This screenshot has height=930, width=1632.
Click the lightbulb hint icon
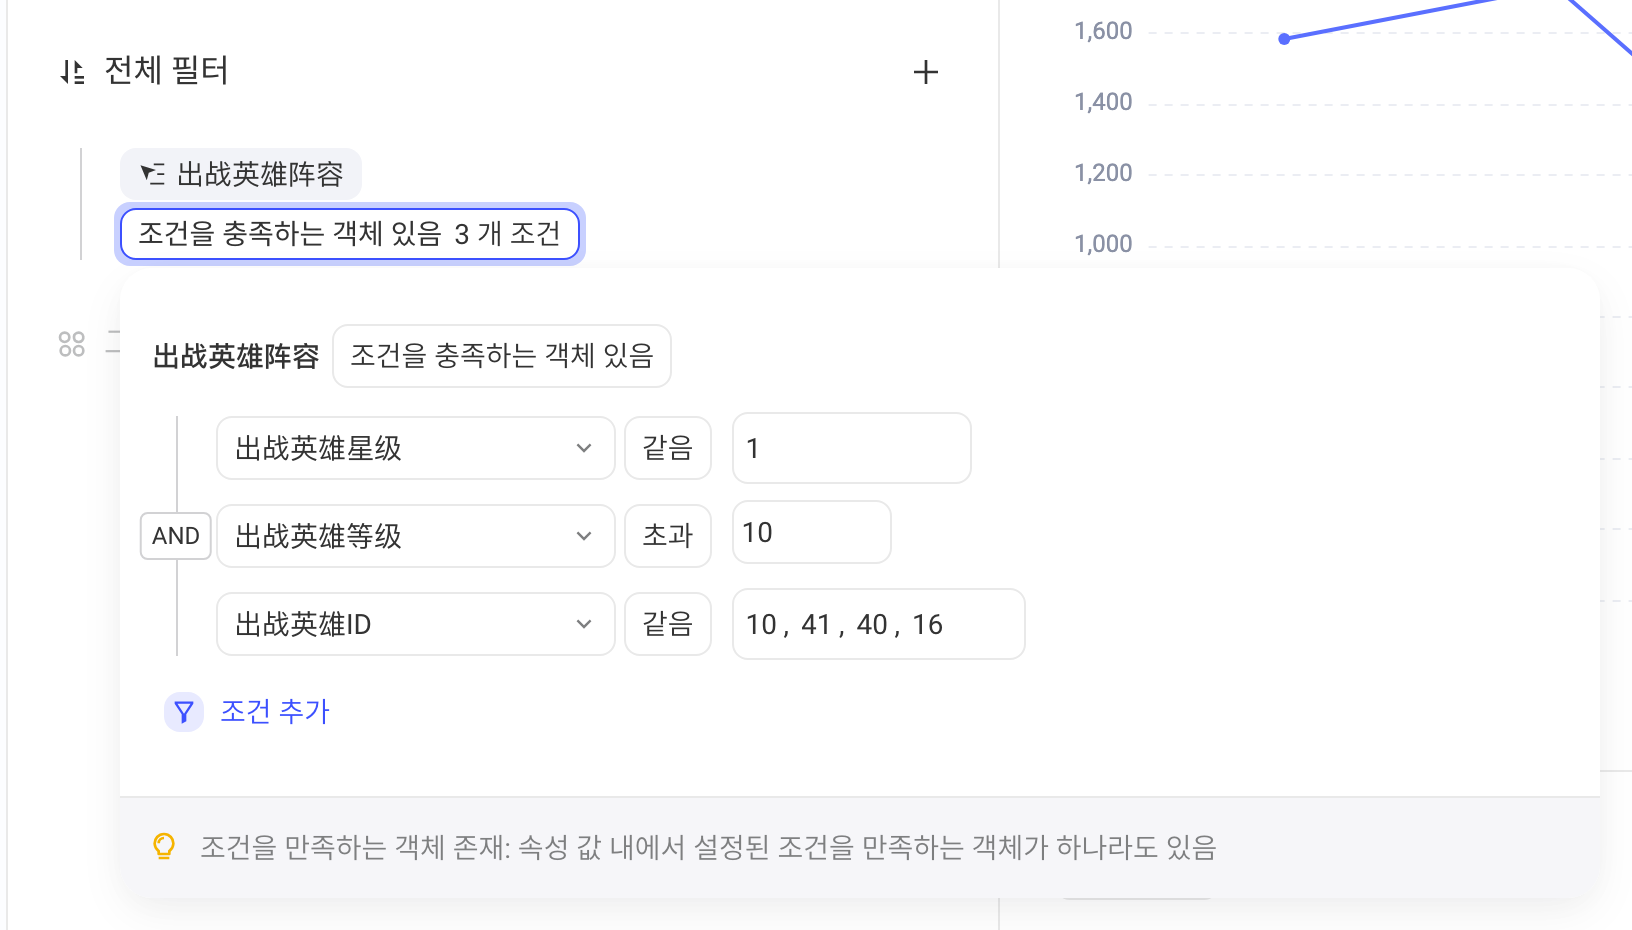point(164,847)
